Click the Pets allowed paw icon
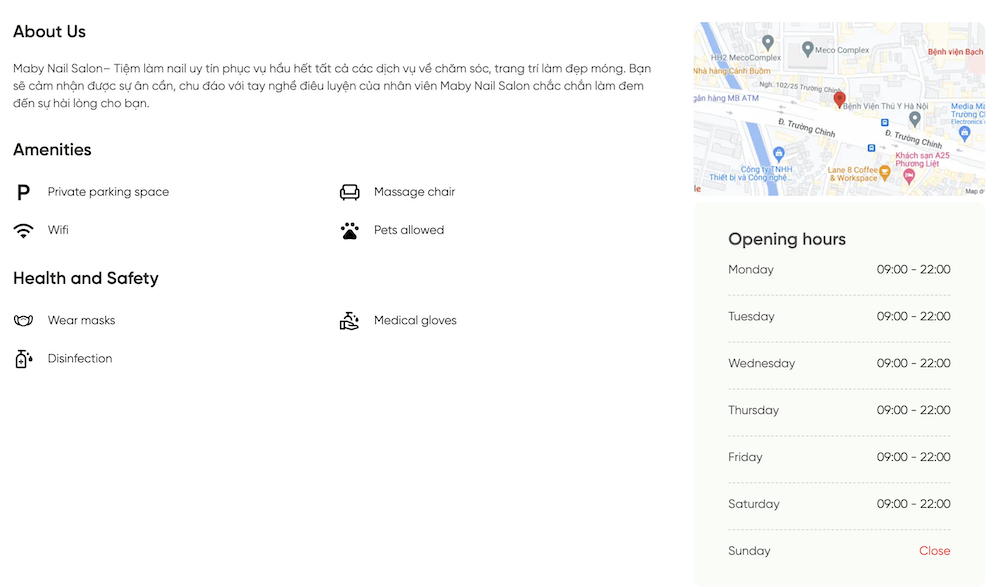This screenshot has height=587, width=1000. tap(349, 230)
